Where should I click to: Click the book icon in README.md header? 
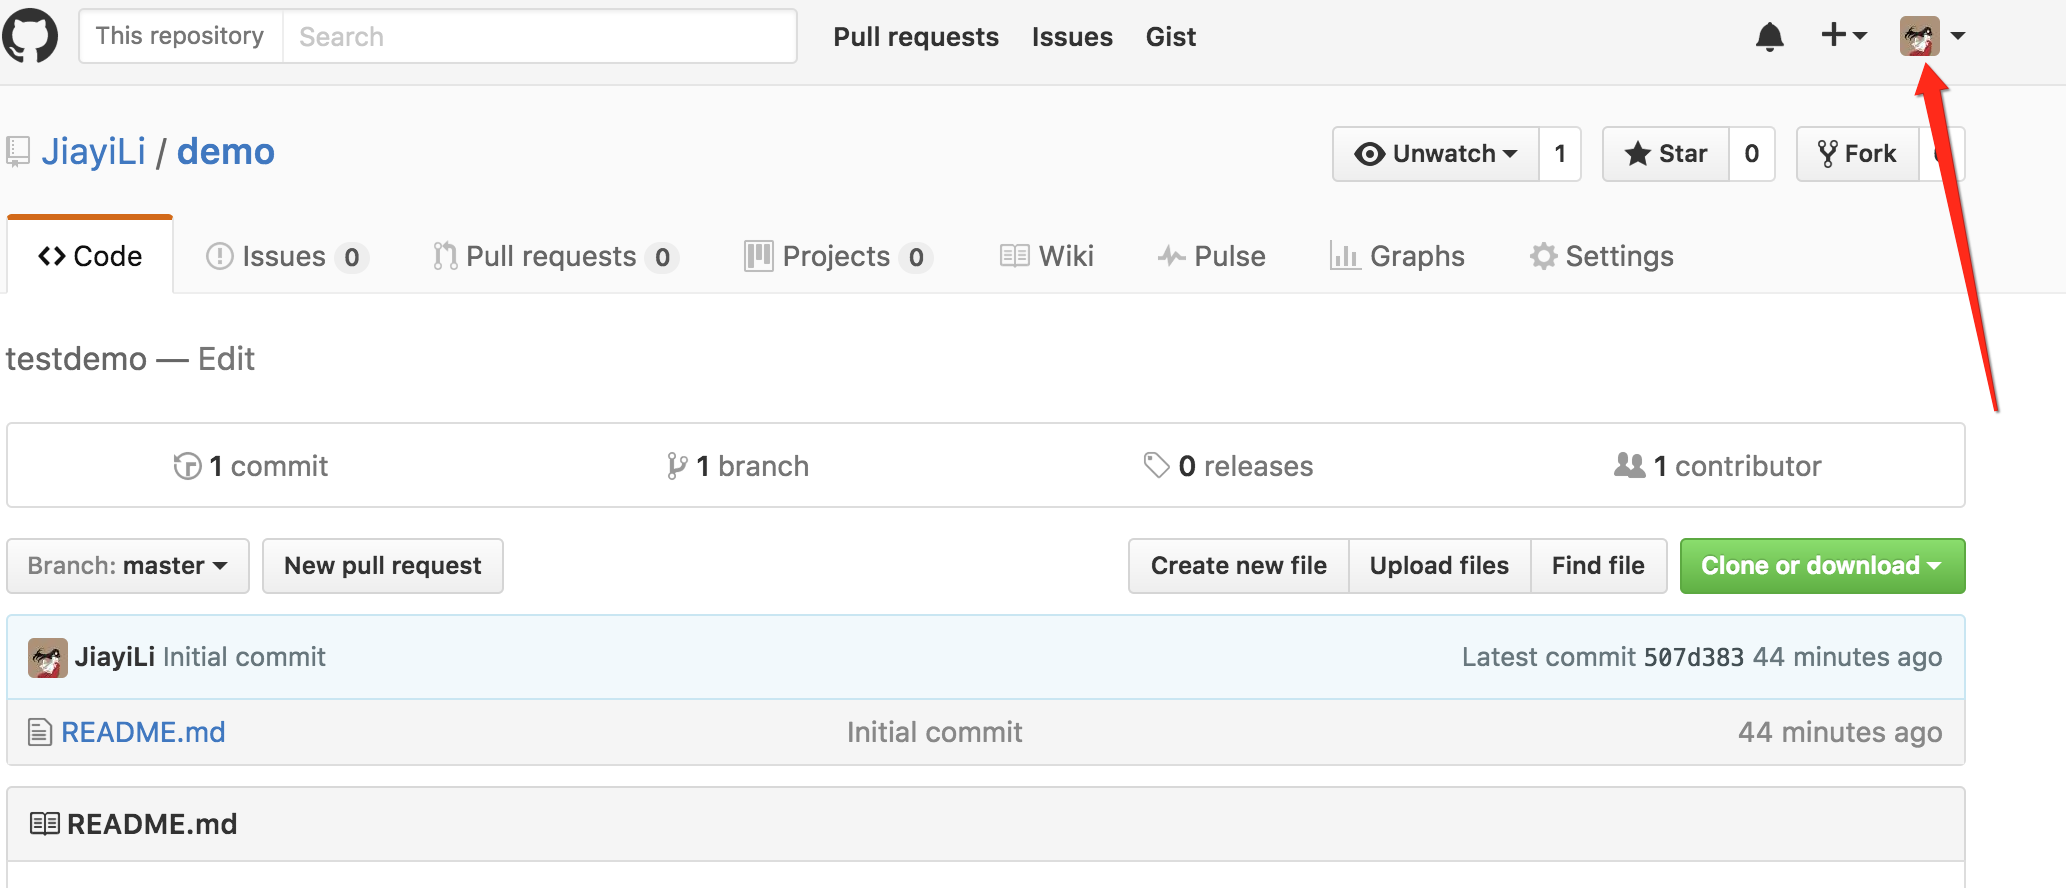(44, 824)
